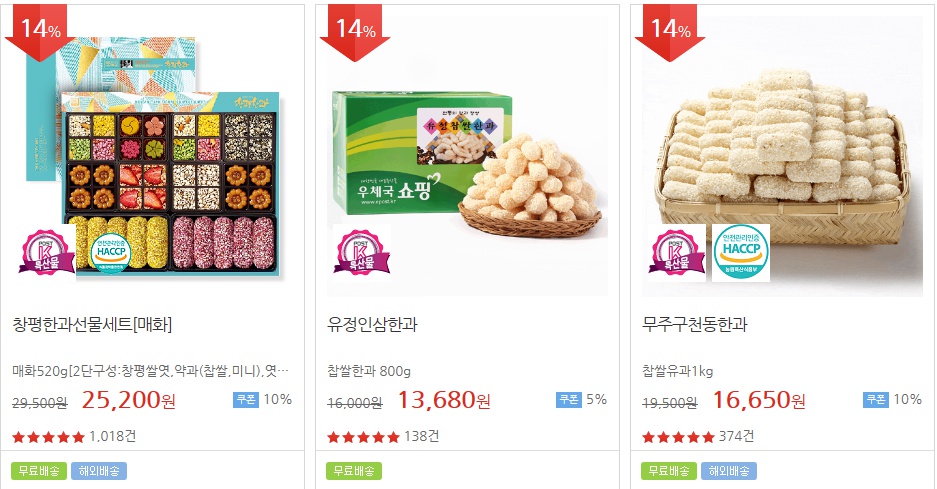The image size is (937, 489).
Task: Click the HACCP badge on 무주구천동한과
Action: (x=741, y=253)
